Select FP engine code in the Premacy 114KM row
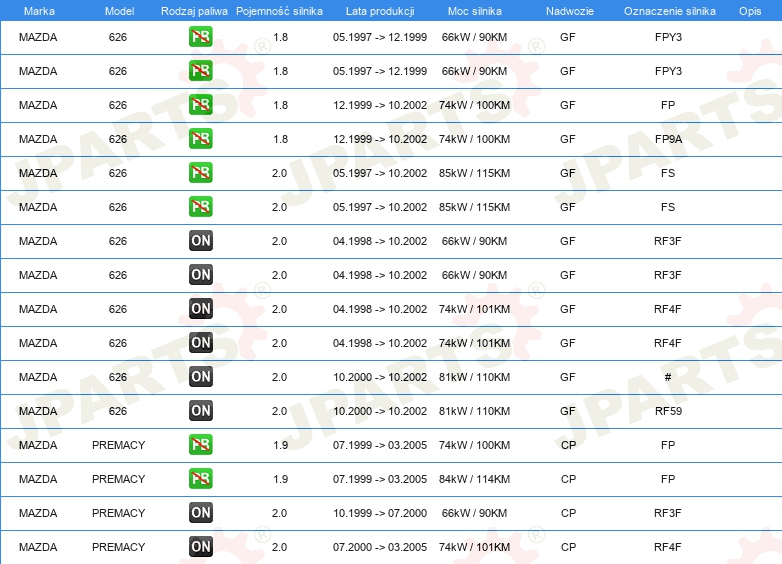The width and height of the screenshot is (782, 564). pos(668,479)
